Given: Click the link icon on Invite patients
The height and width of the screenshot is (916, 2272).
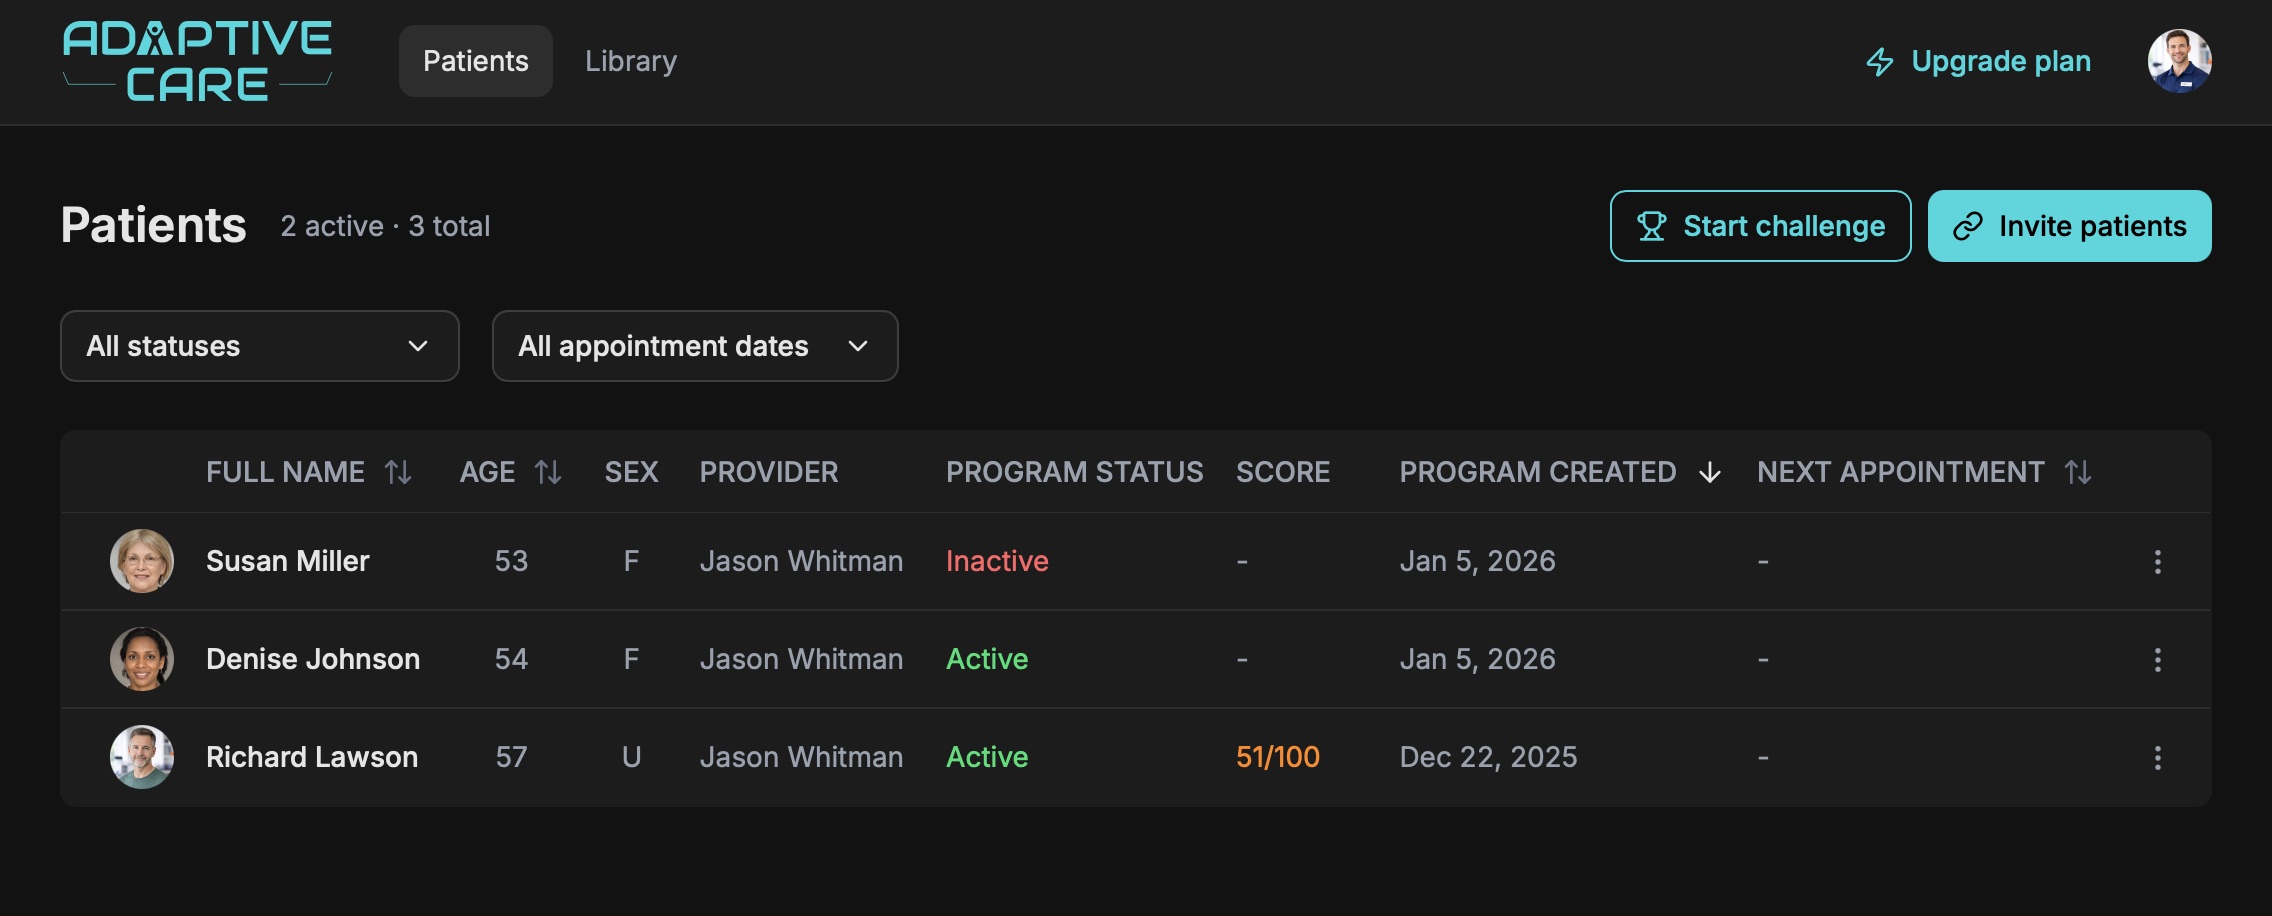Looking at the screenshot, I should coord(1969,226).
